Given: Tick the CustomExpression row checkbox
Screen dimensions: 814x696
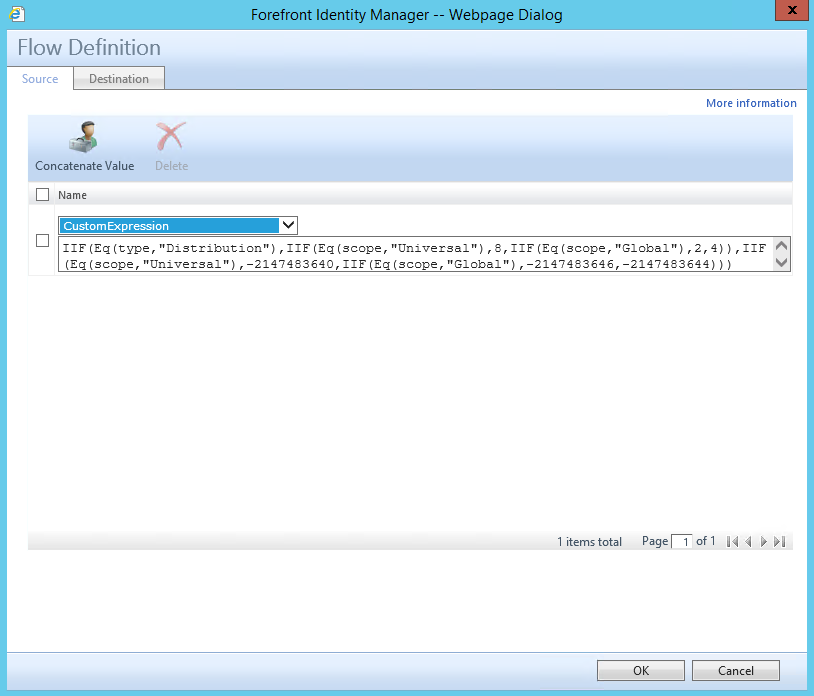Looking at the screenshot, I should [43, 241].
